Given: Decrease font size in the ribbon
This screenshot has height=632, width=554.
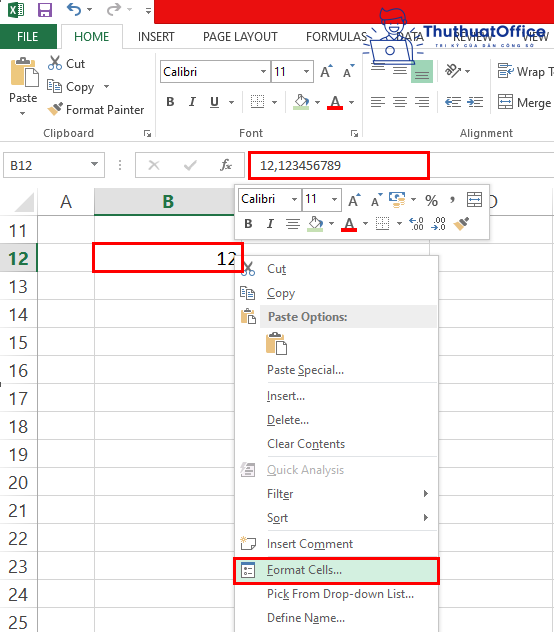Looking at the screenshot, I should click(x=348, y=72).
